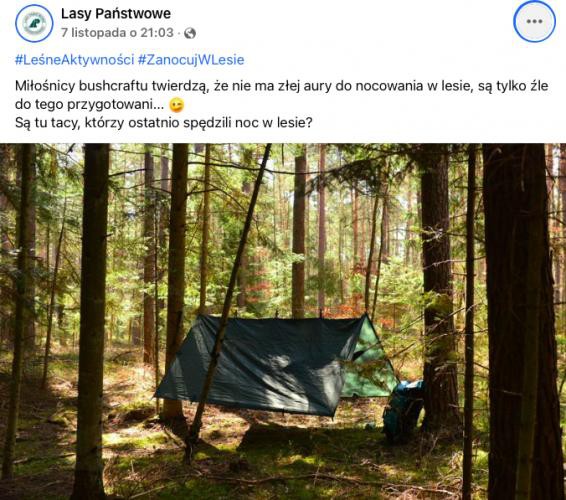Click the thick dark trunk at photo's right

coord(520,321)
